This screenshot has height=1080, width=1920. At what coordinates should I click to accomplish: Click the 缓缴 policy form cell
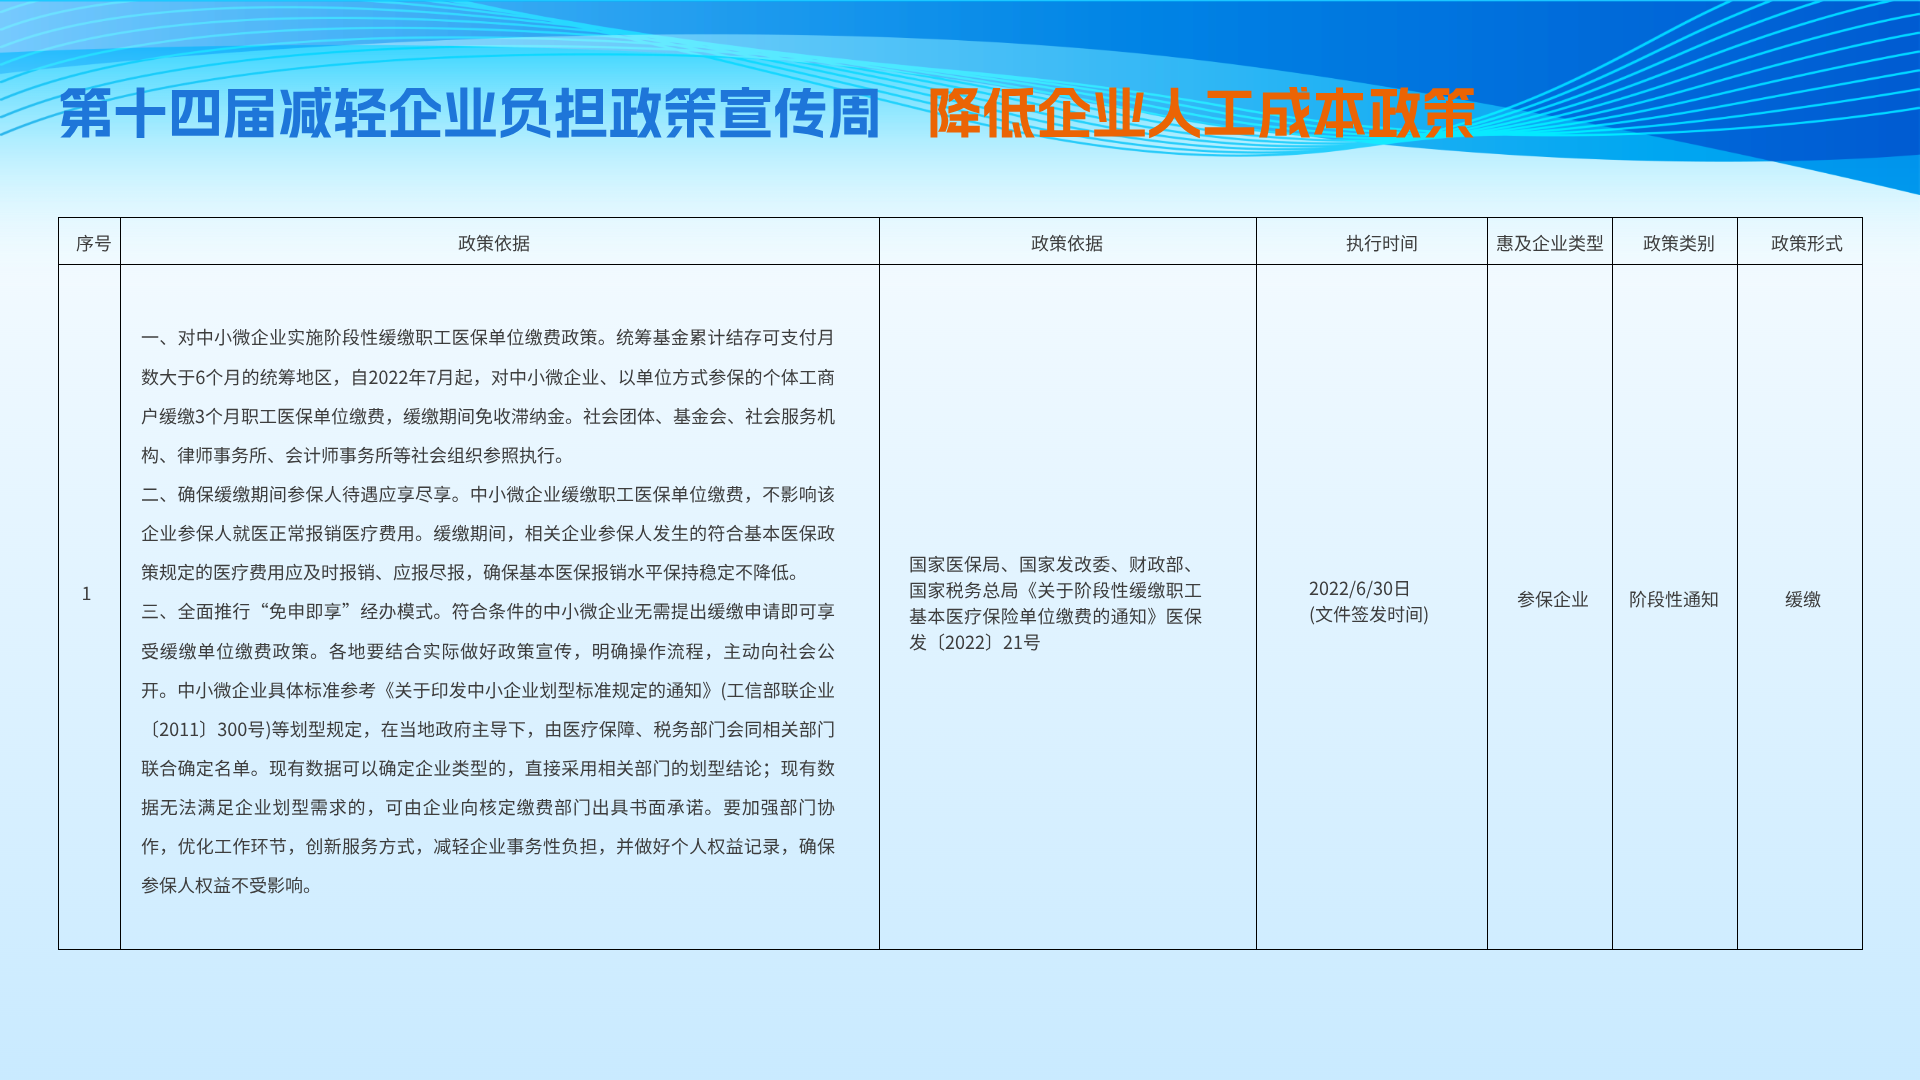(1802, 599)
